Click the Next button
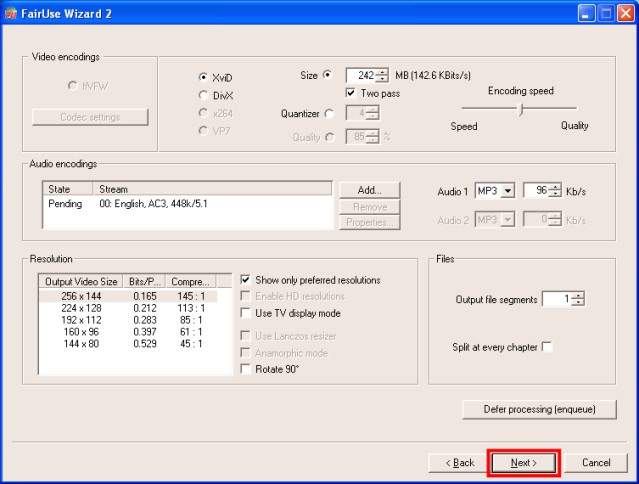 (x=523, y=463)
